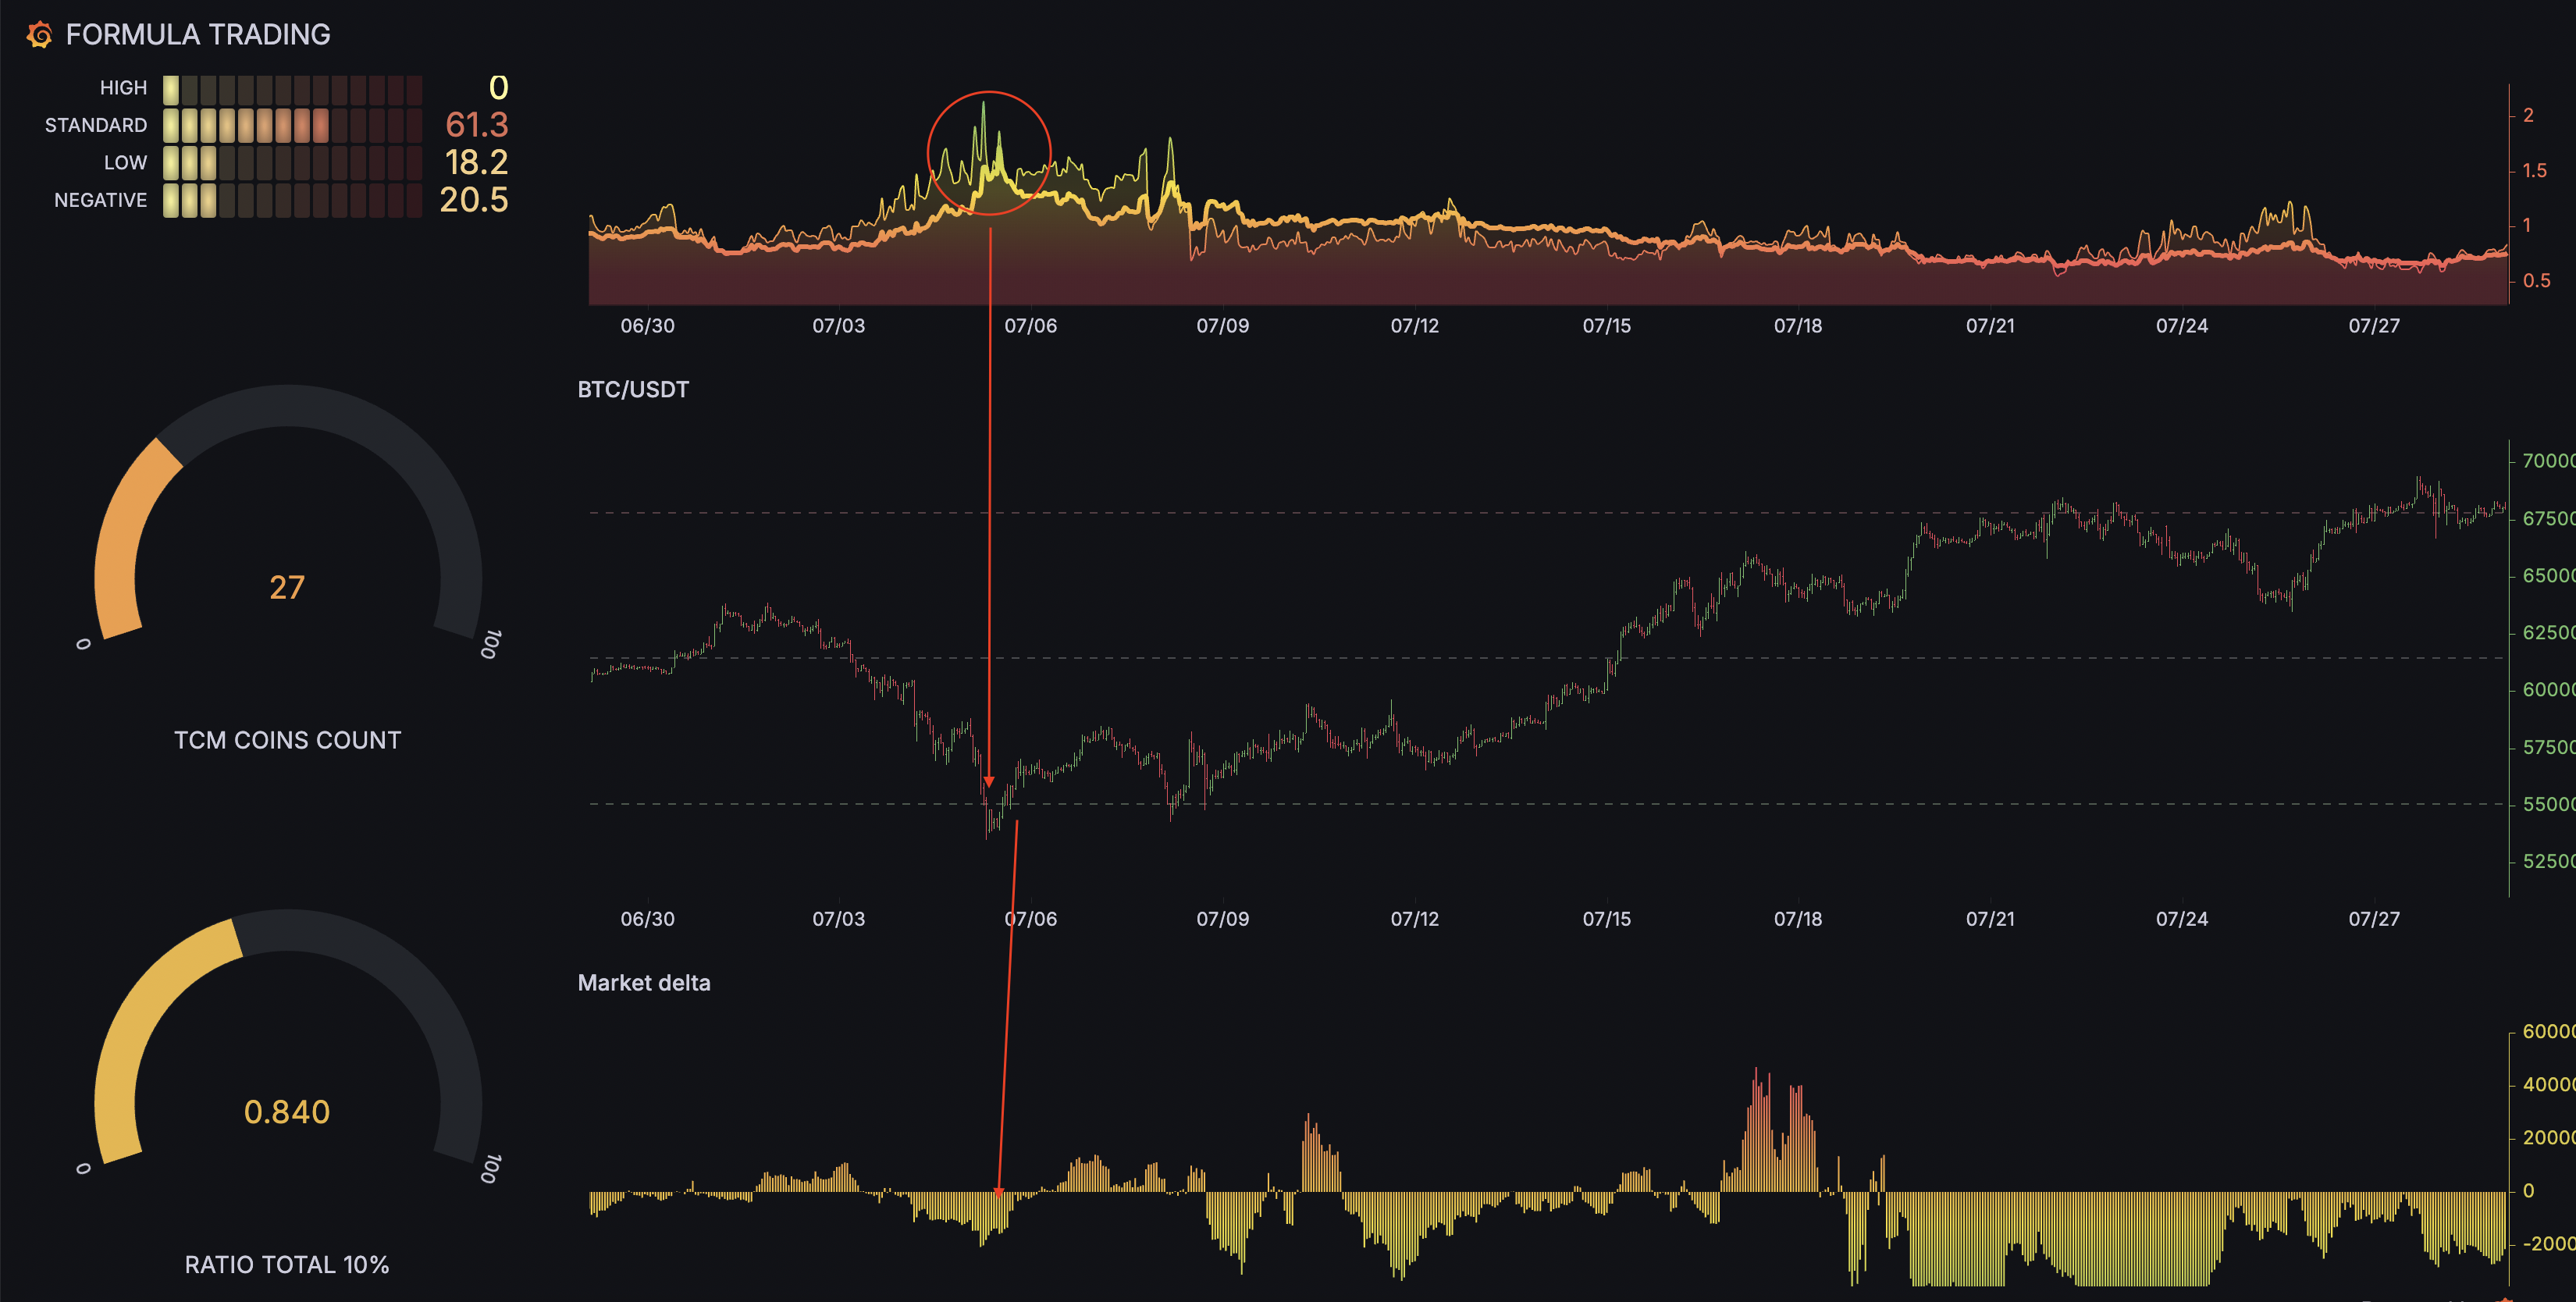Click the Grafana logo icon
This screenshot has width=2576, height=1302.
[x=40, y=35]
